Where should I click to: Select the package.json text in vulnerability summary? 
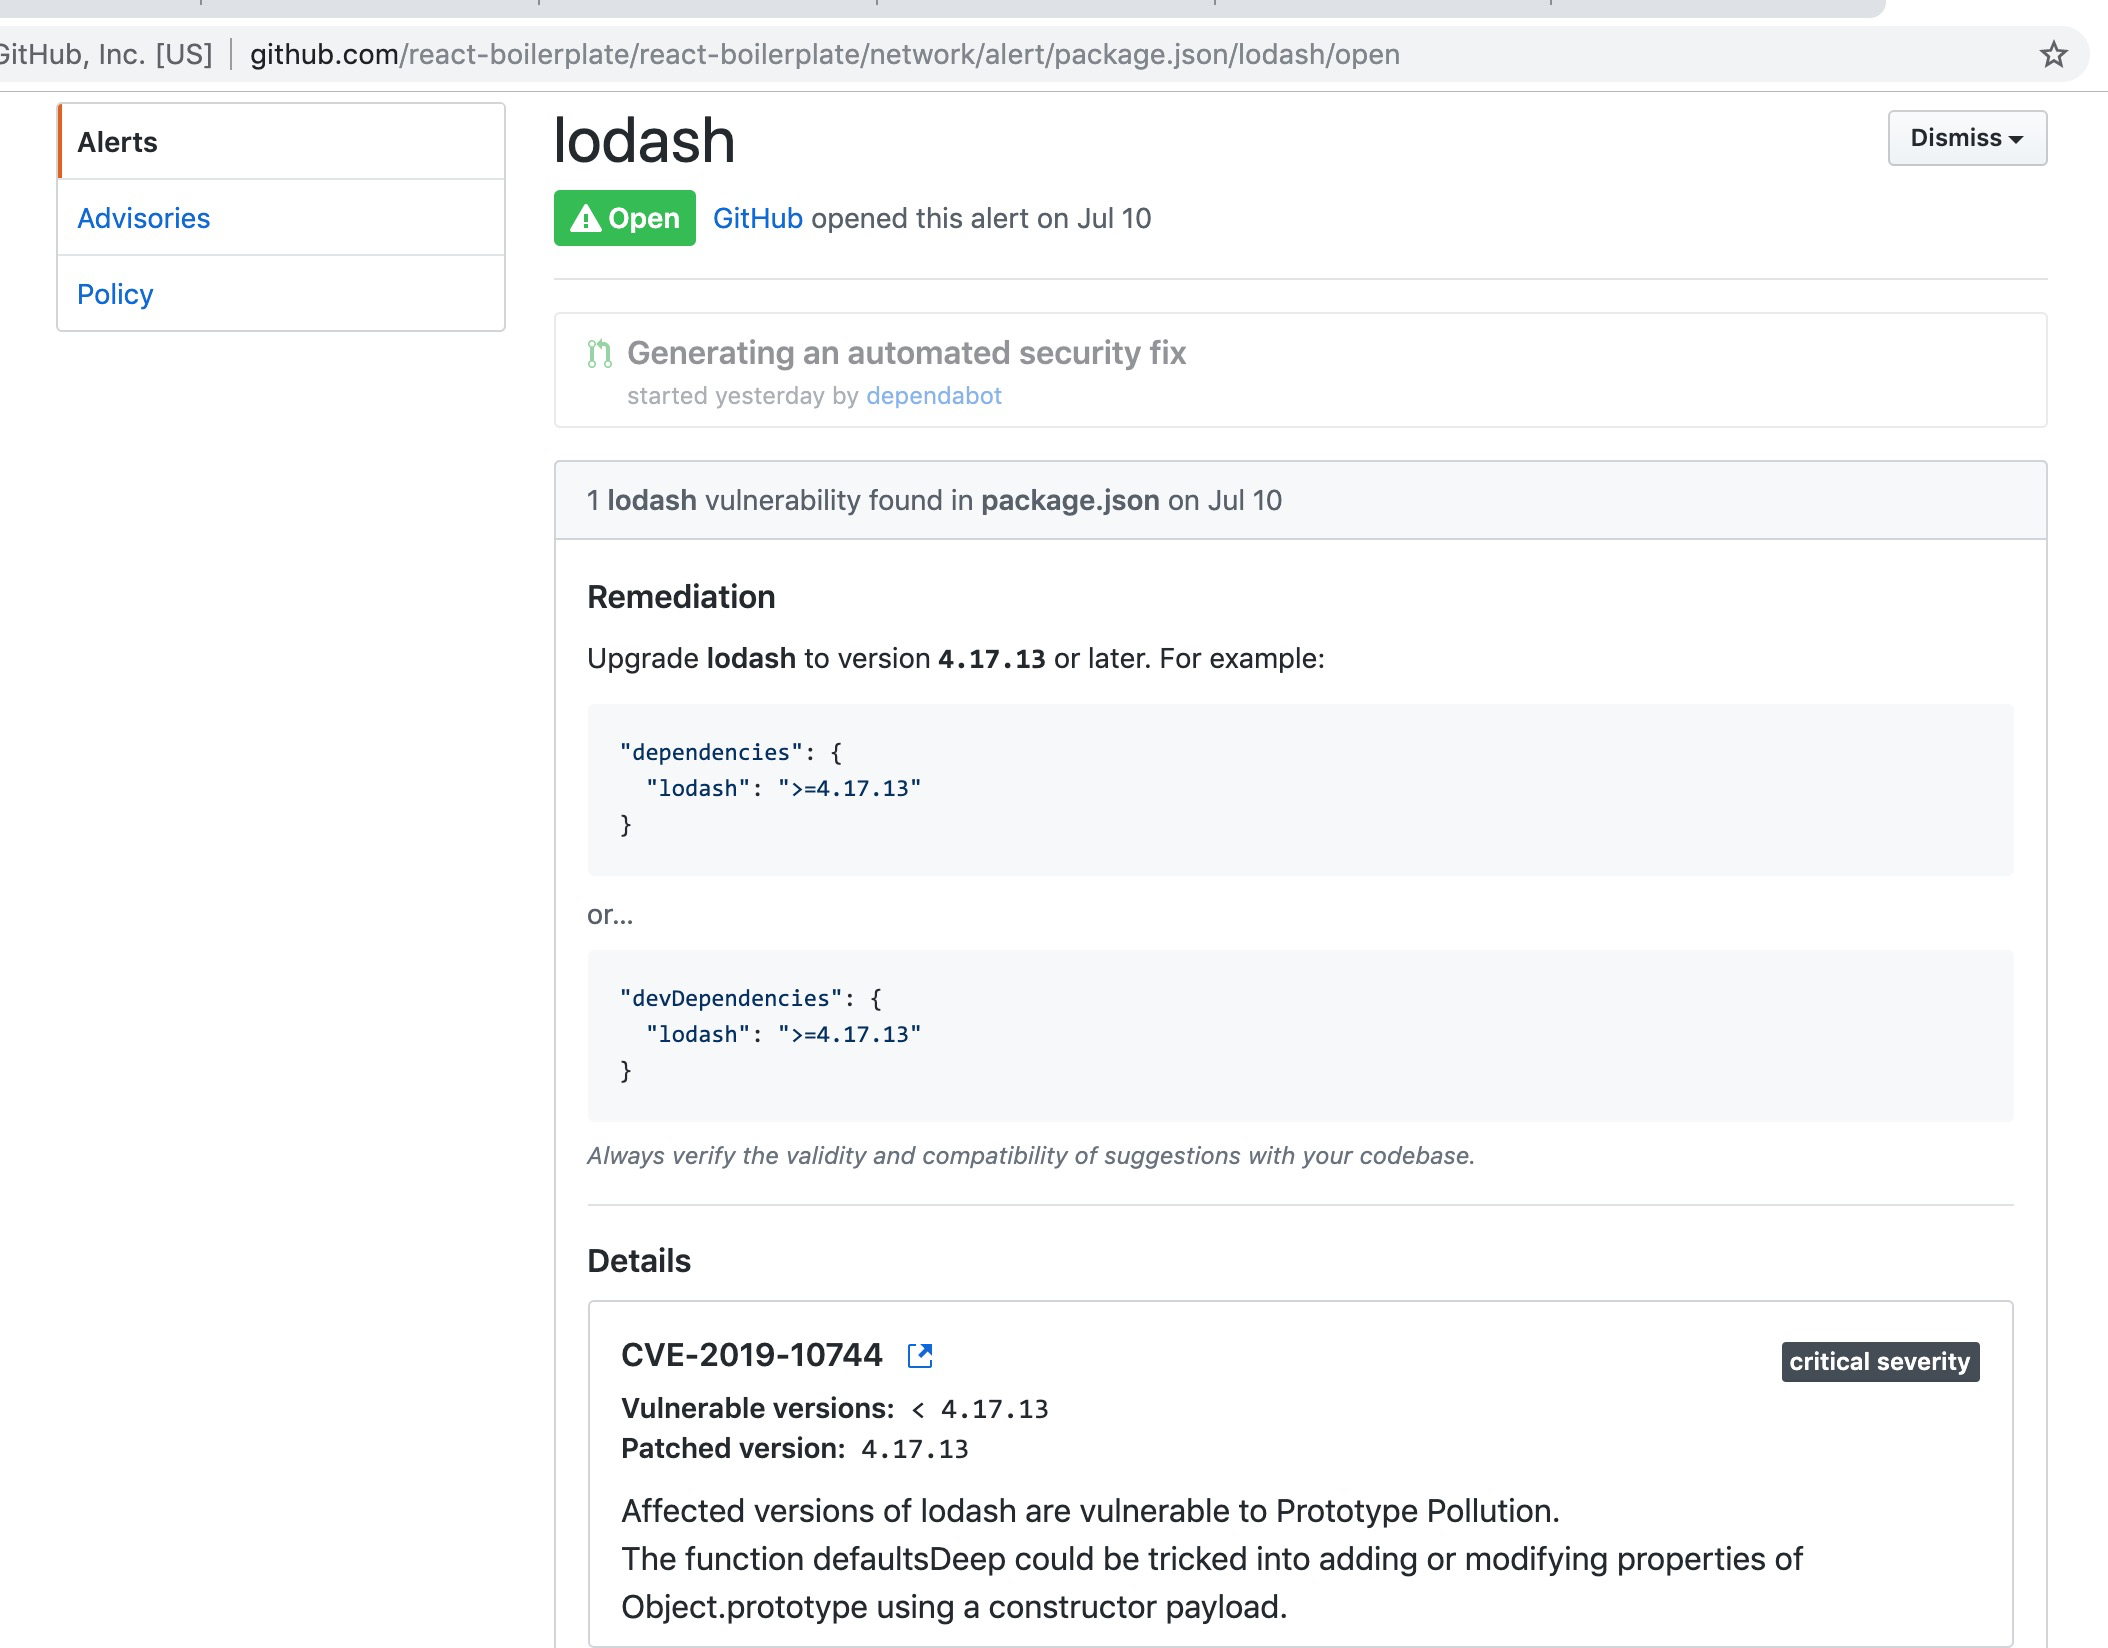point(1068,500)
